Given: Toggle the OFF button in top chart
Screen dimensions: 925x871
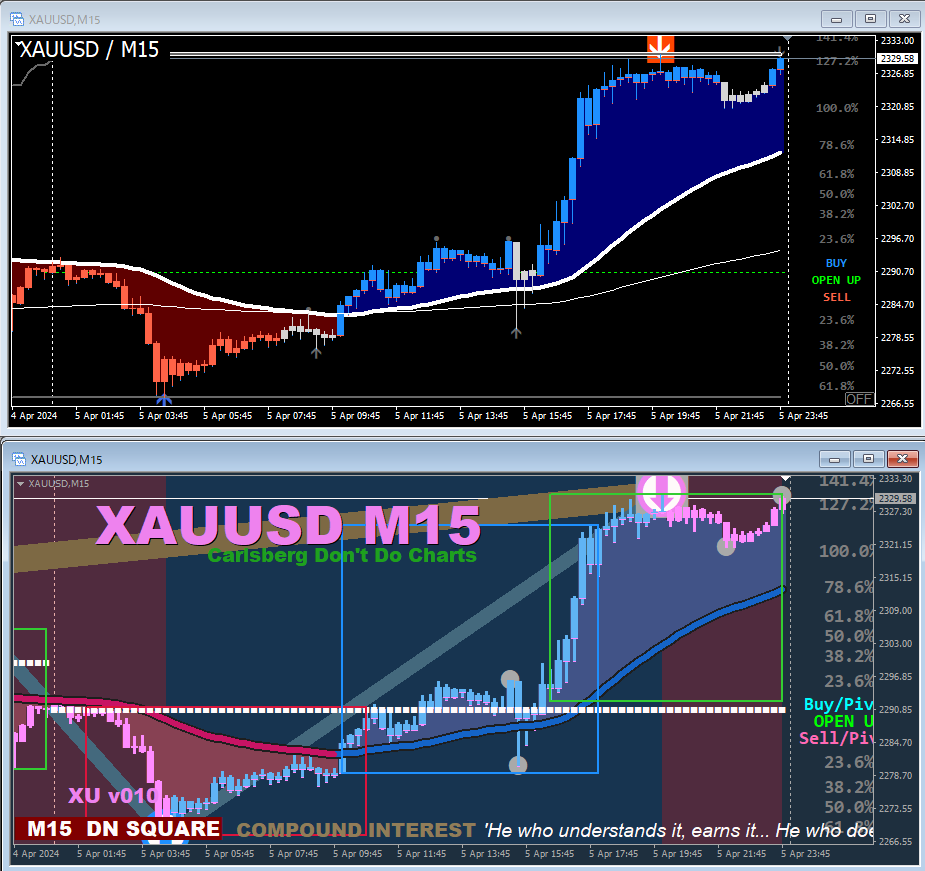Looking at the screenshot, I should (x=859, y=399).
